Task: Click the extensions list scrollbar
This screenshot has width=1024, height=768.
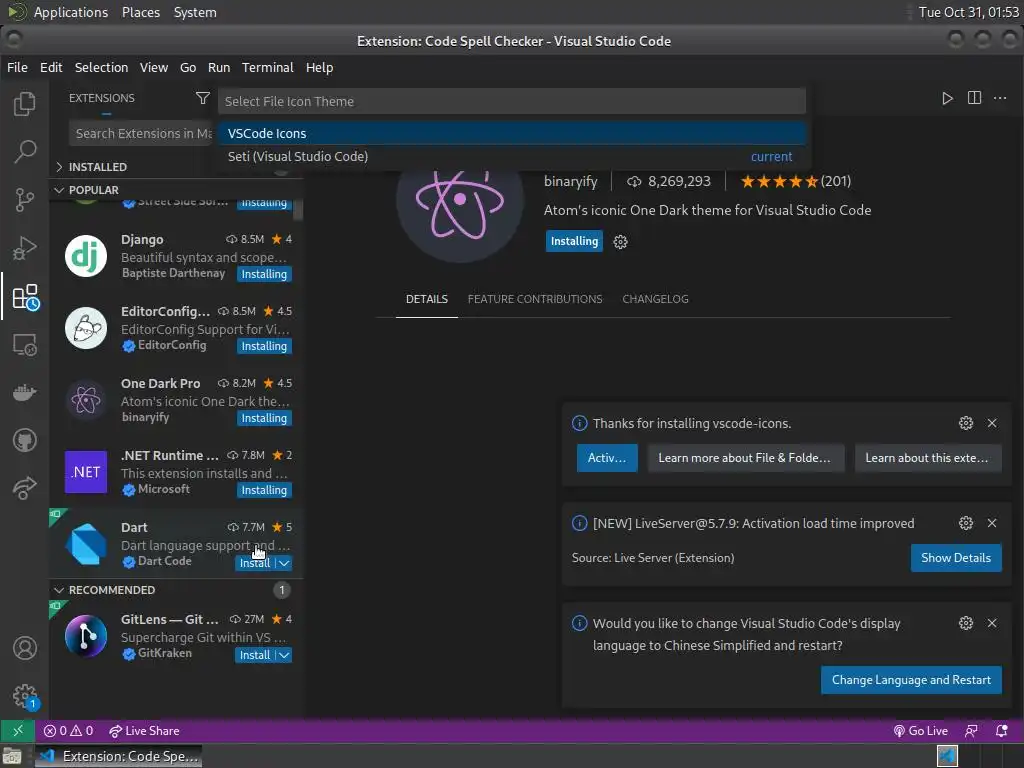Action: (298, 212)
